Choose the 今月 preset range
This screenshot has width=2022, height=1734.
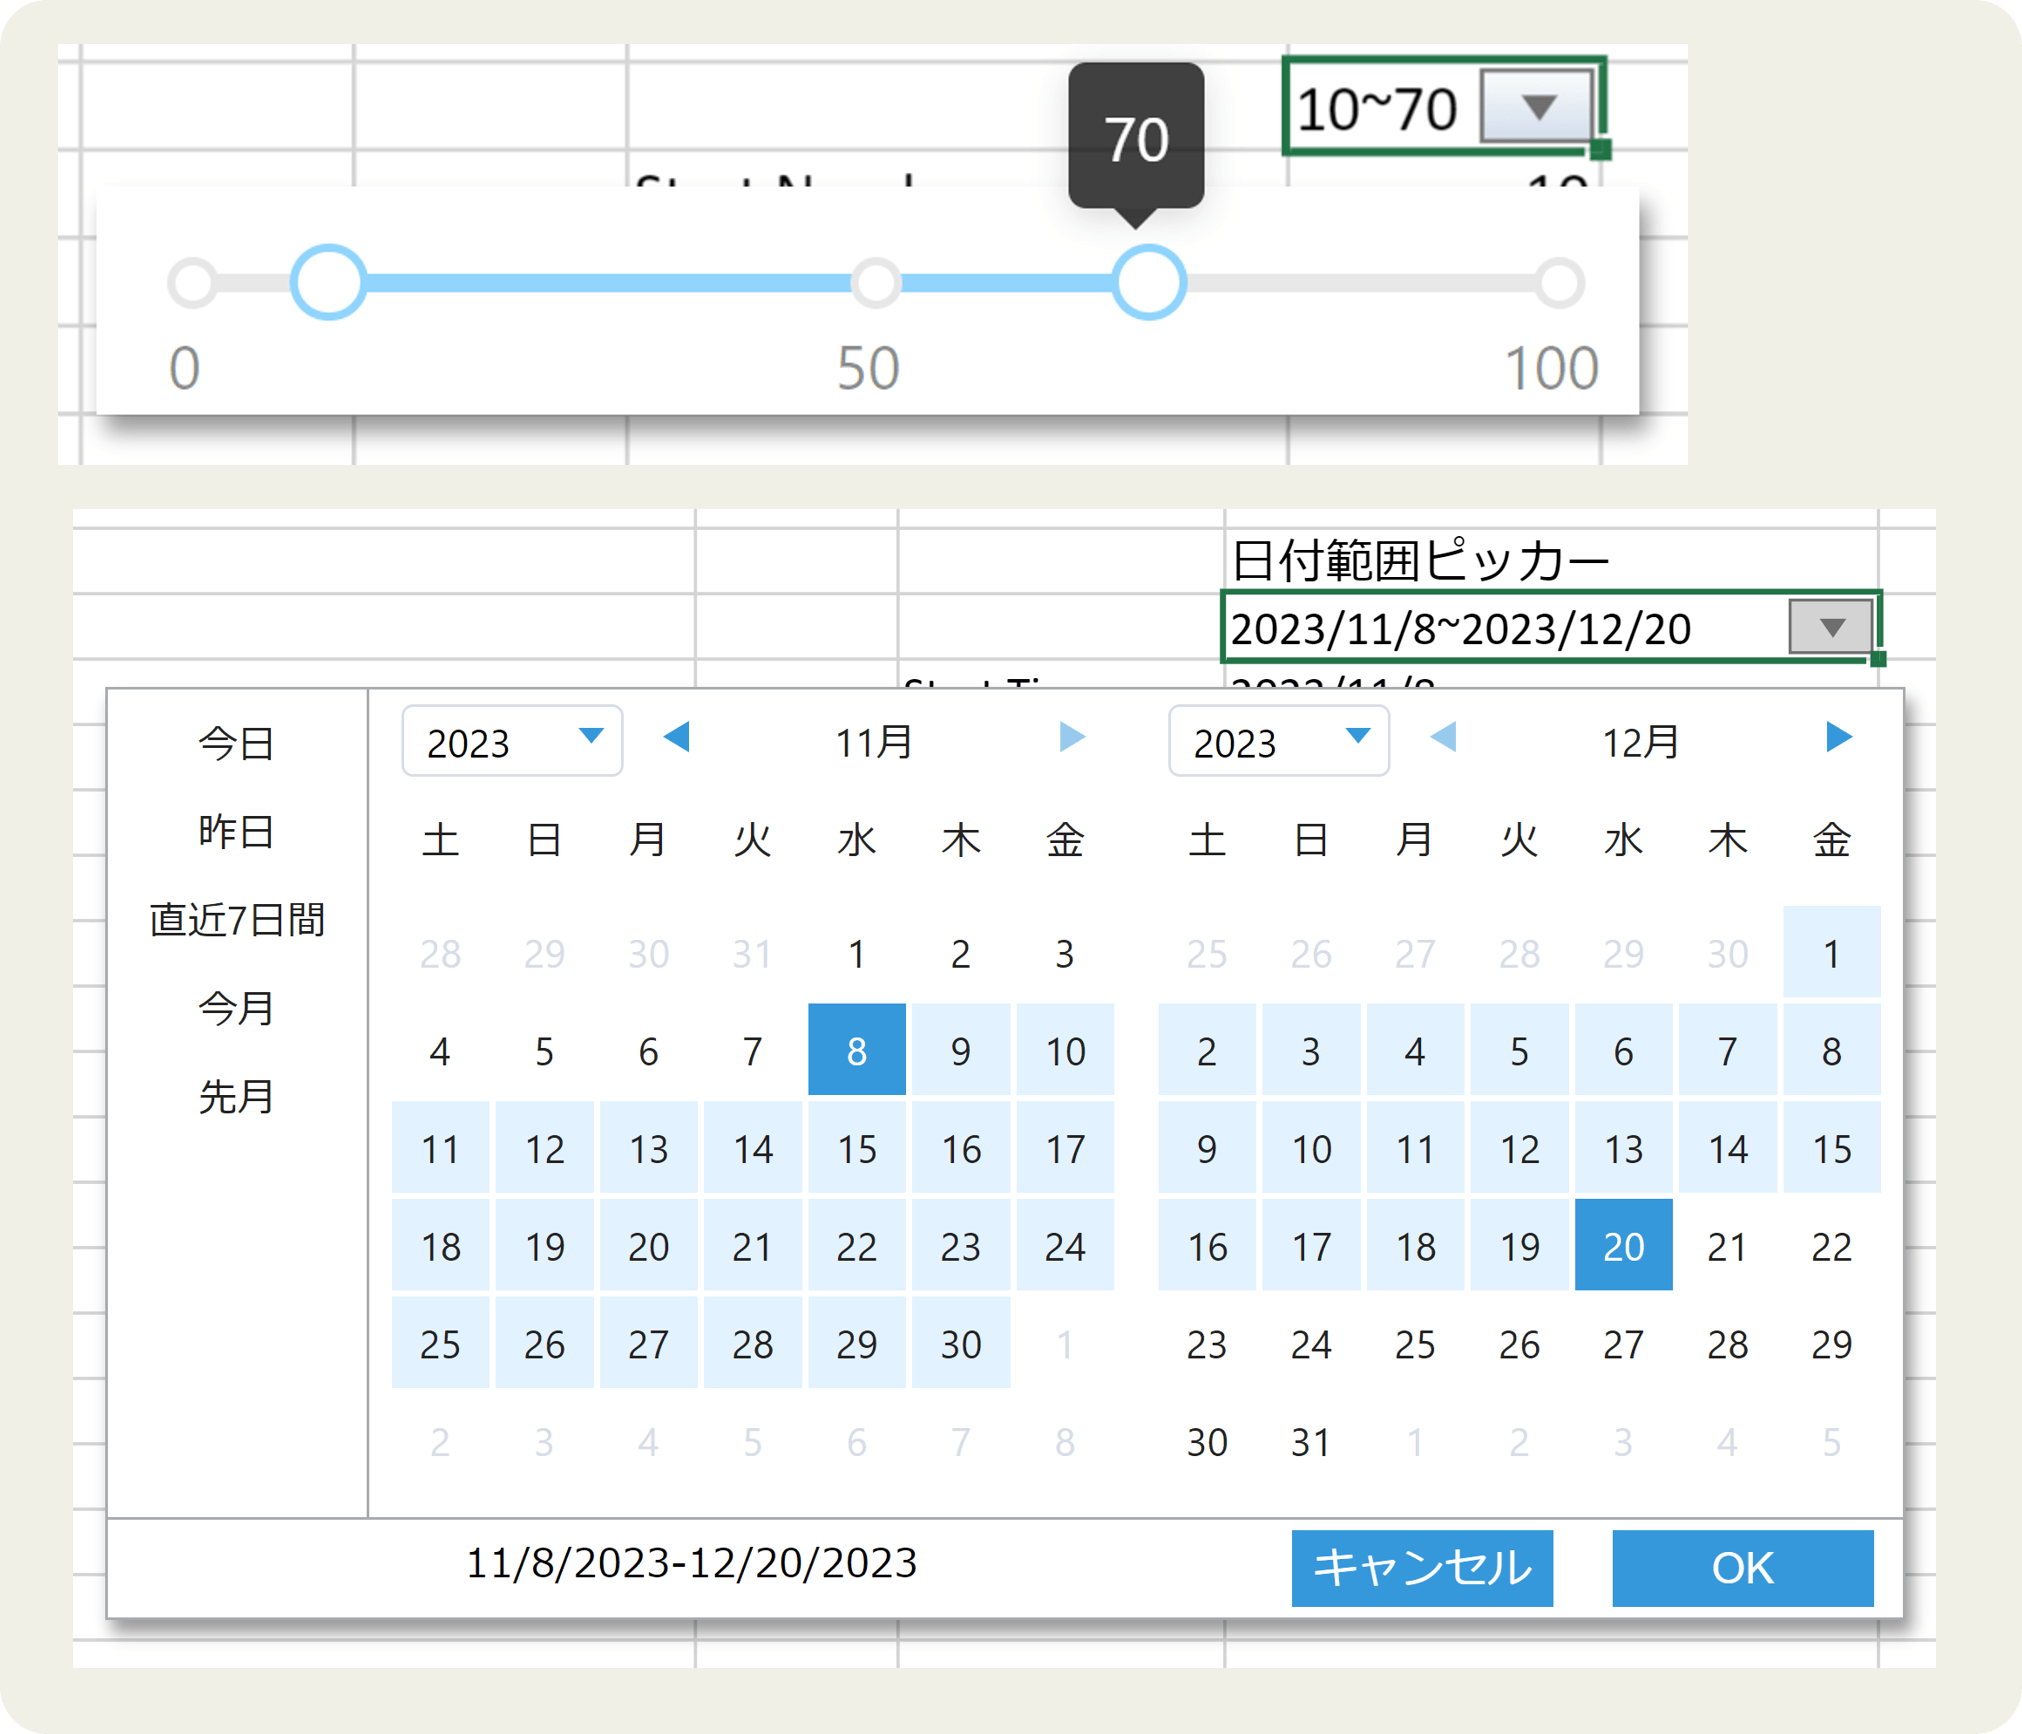(x=236, y=1008)
